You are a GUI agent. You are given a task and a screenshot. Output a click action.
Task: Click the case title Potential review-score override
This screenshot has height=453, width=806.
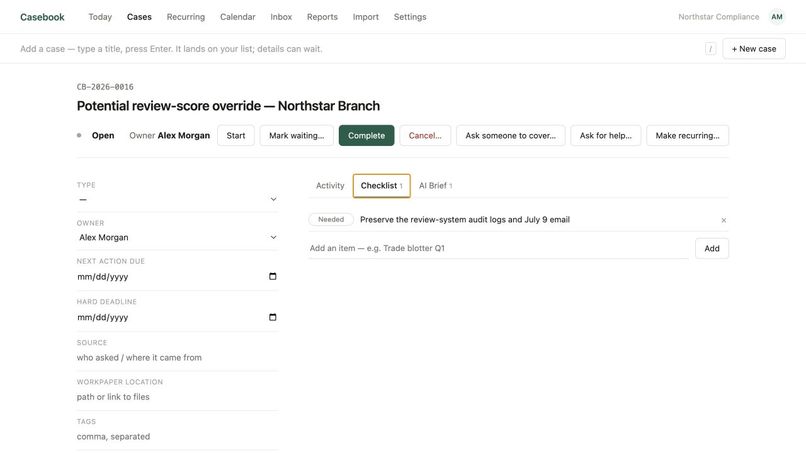(228, 106)
